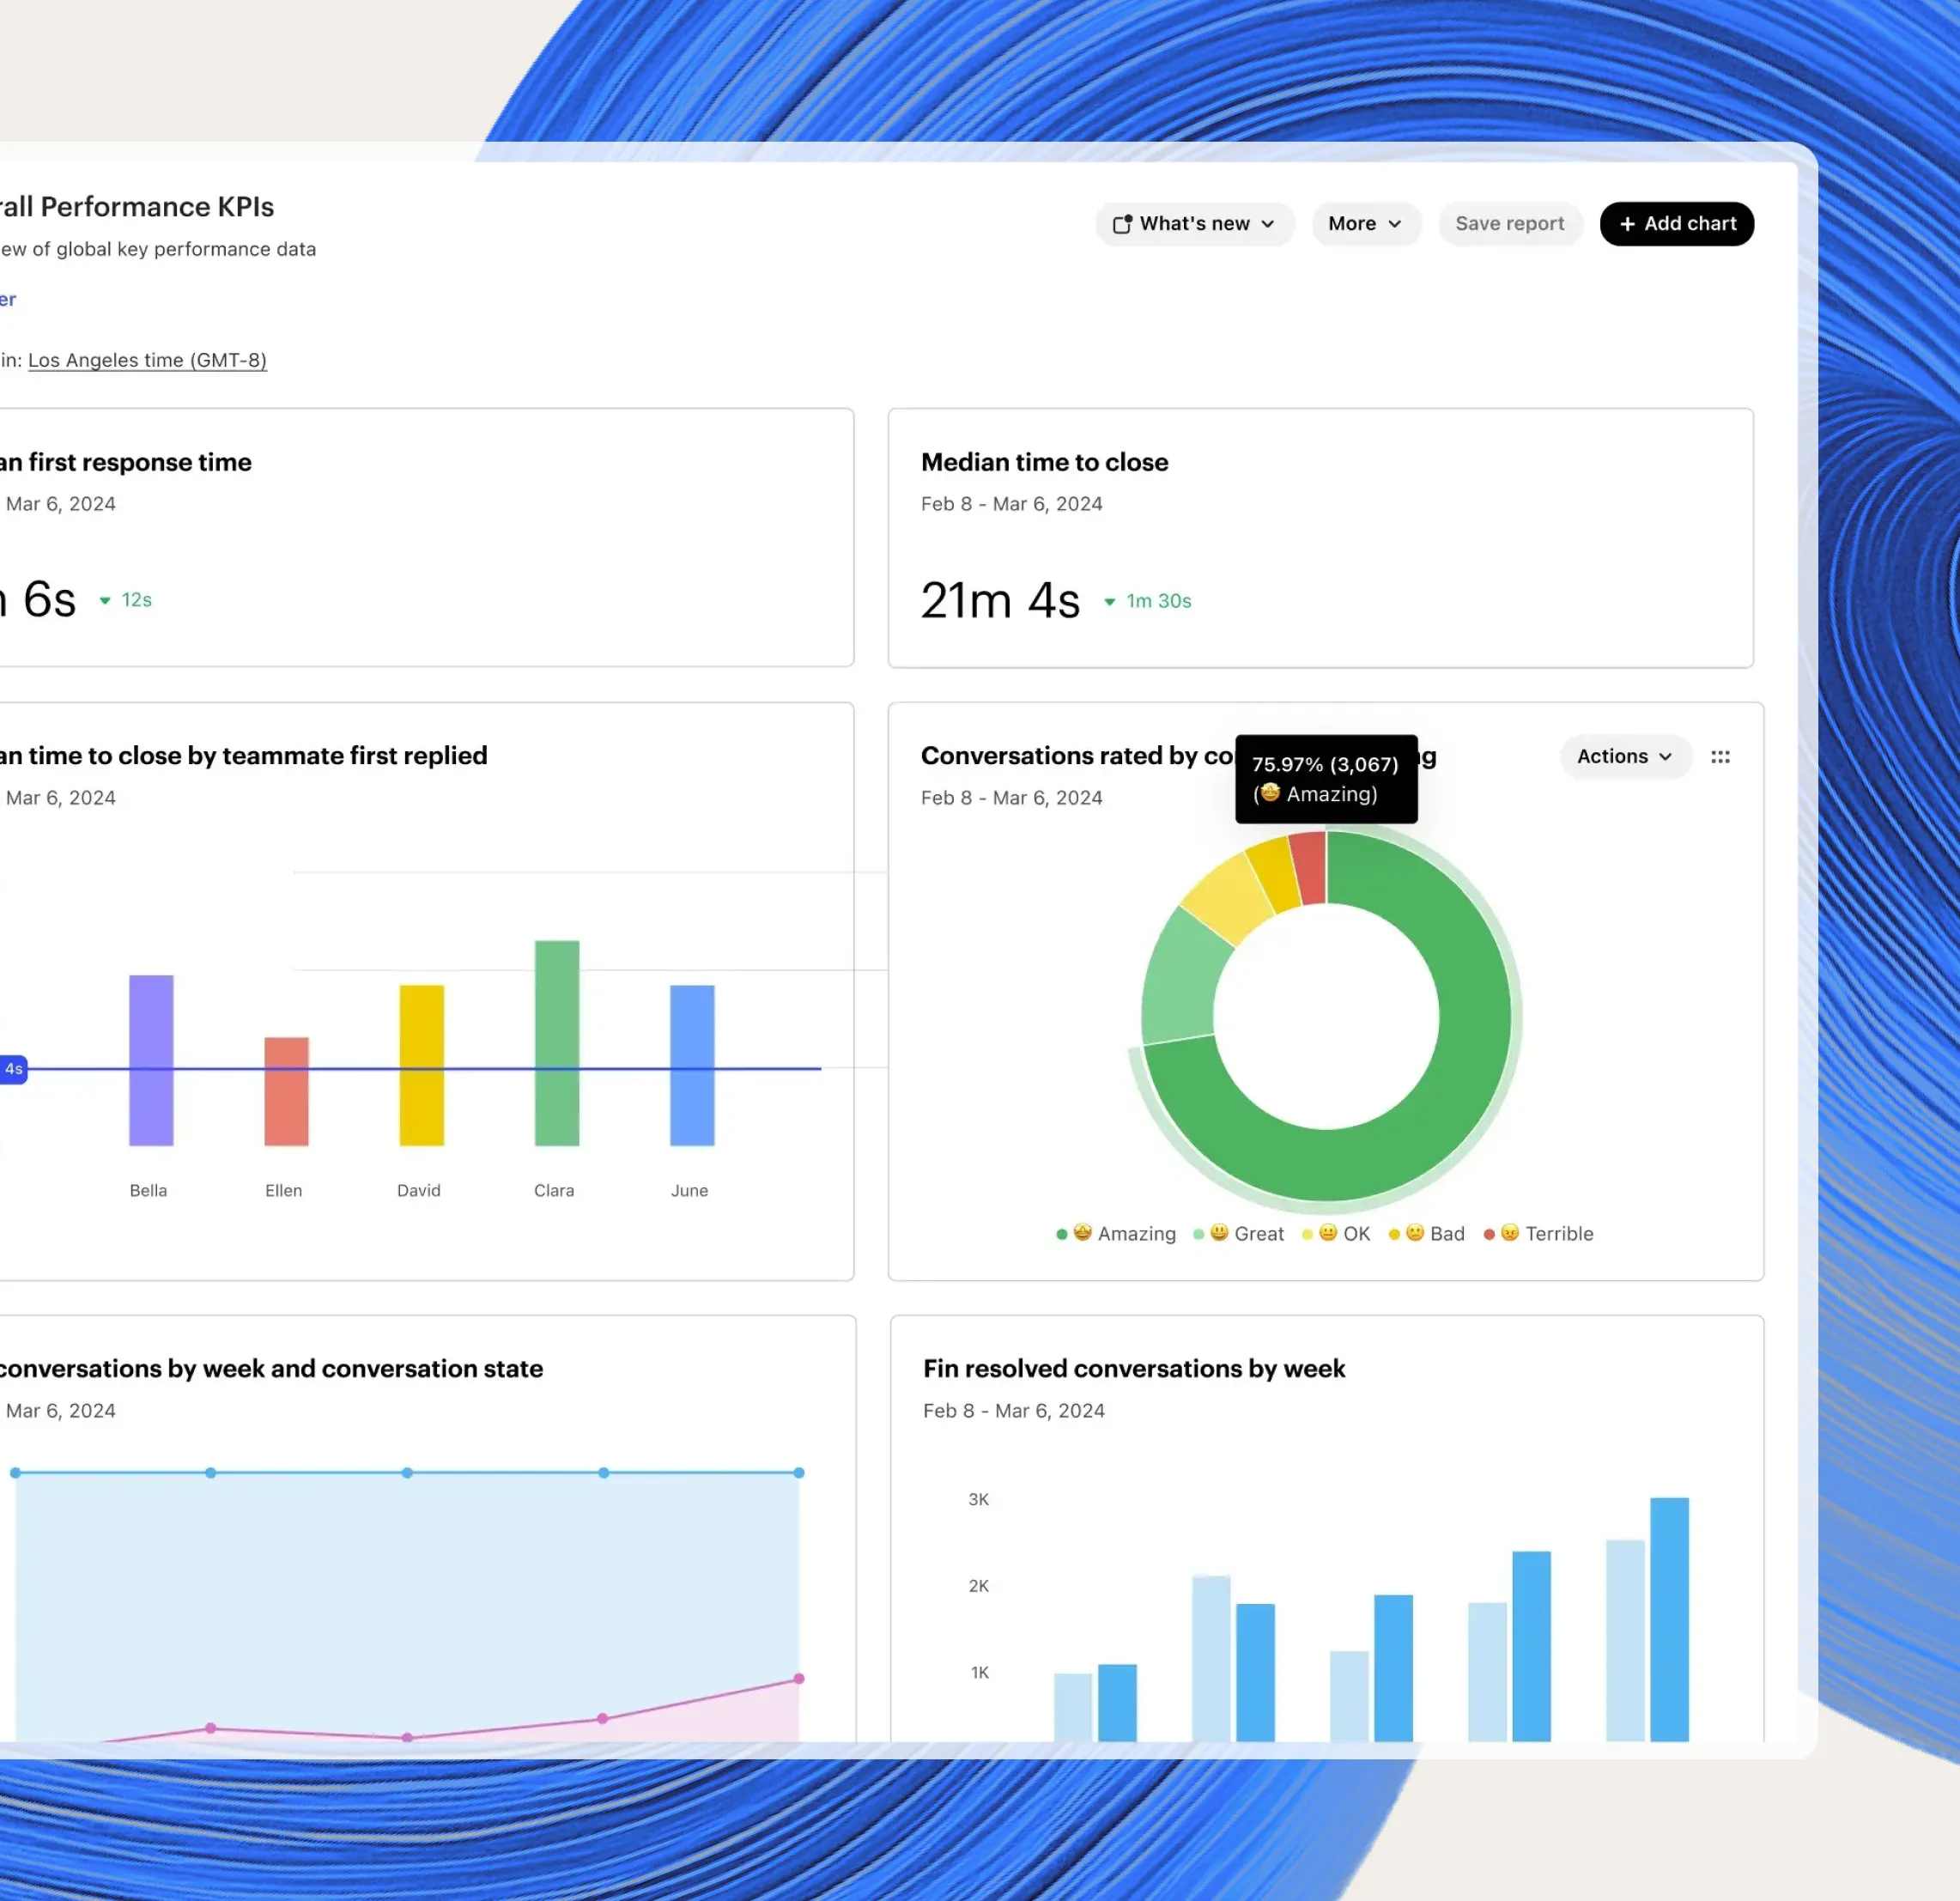Select Clara's green bar
This screenshot has width=1960, height=1901.
pos(557,1043)
